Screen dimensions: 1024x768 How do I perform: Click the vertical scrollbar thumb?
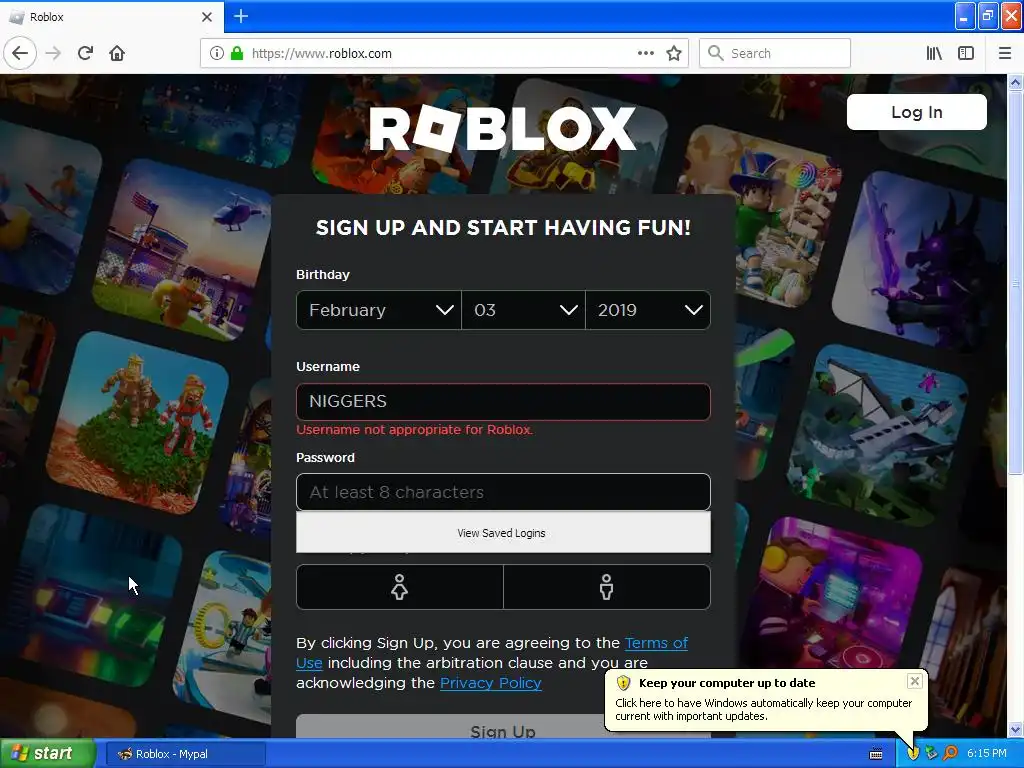pos(1015,283)
